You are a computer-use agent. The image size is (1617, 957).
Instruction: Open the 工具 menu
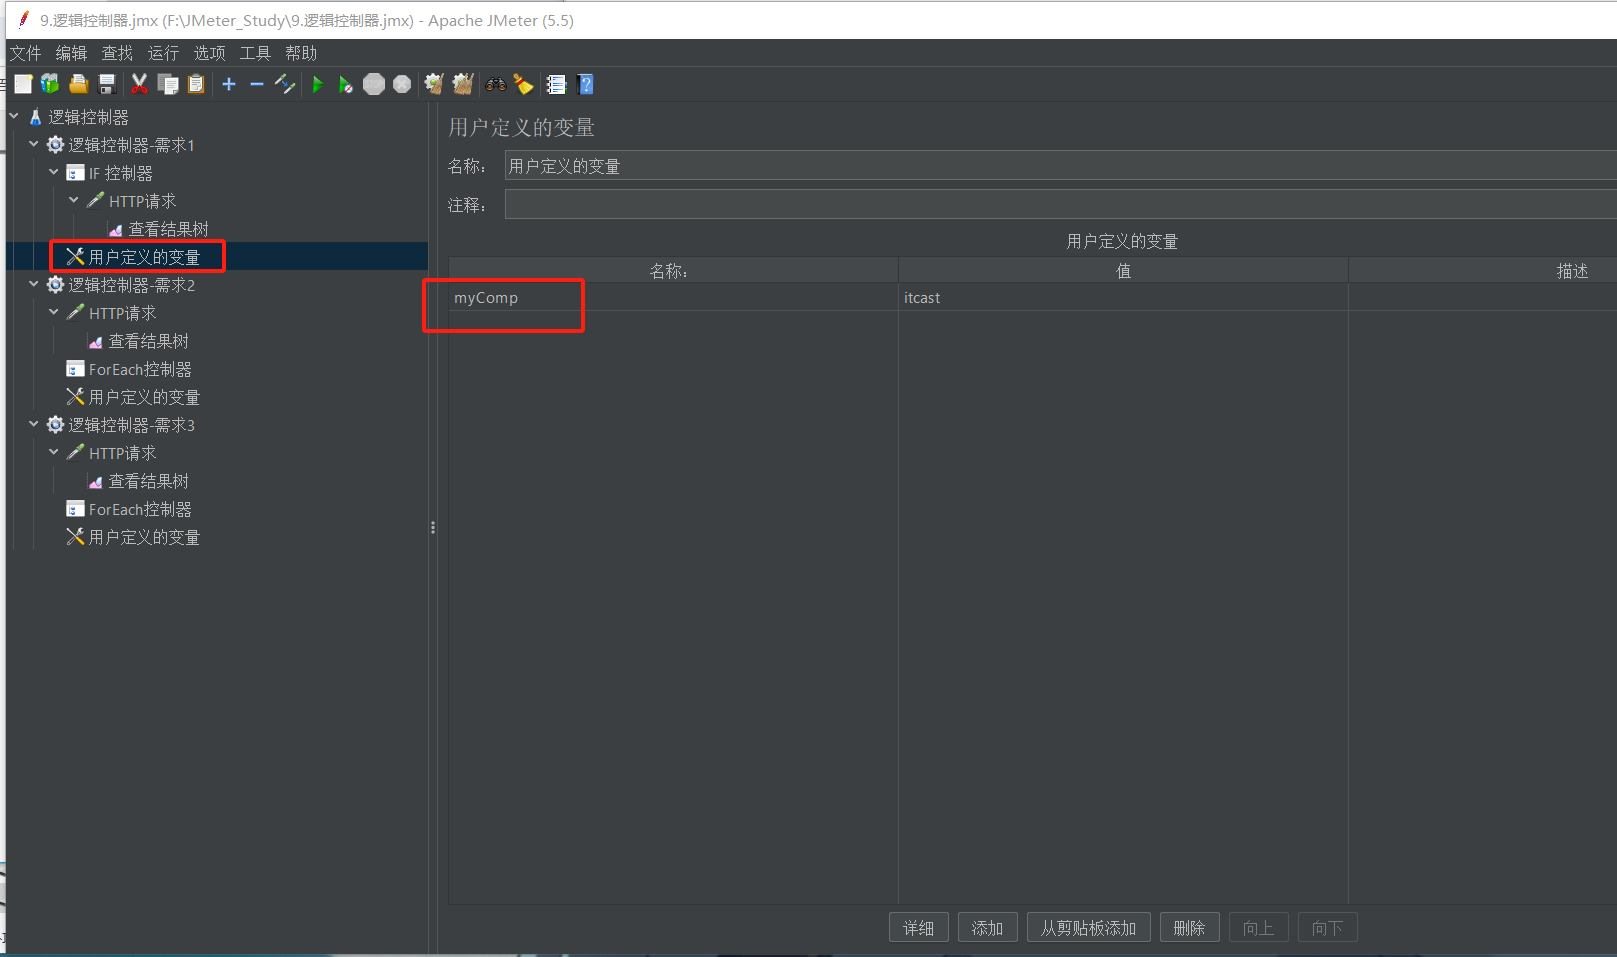pos(256,53)
